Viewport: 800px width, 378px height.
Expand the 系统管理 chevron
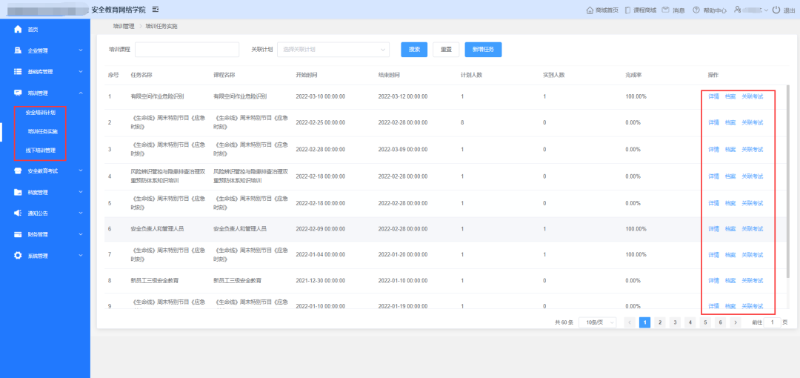tap(81, 256)
